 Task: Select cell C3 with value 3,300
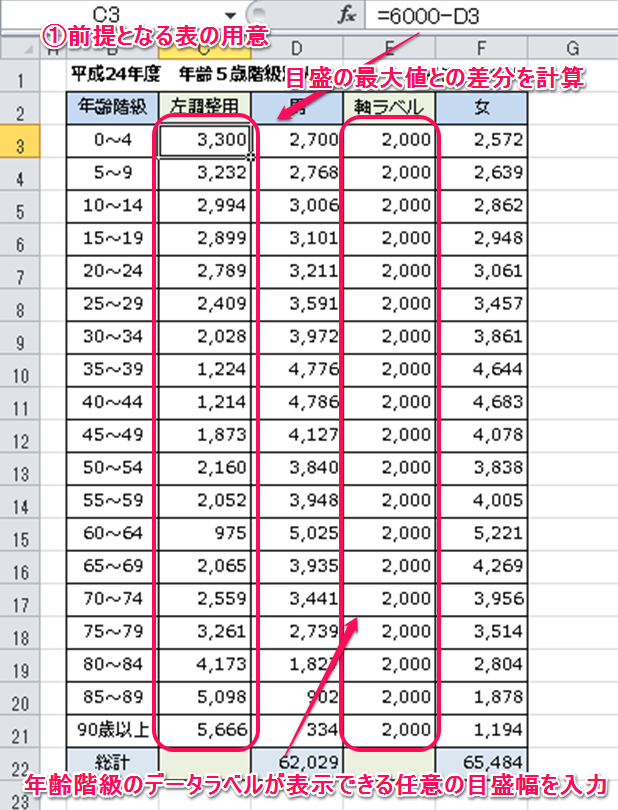pos(205,140)
